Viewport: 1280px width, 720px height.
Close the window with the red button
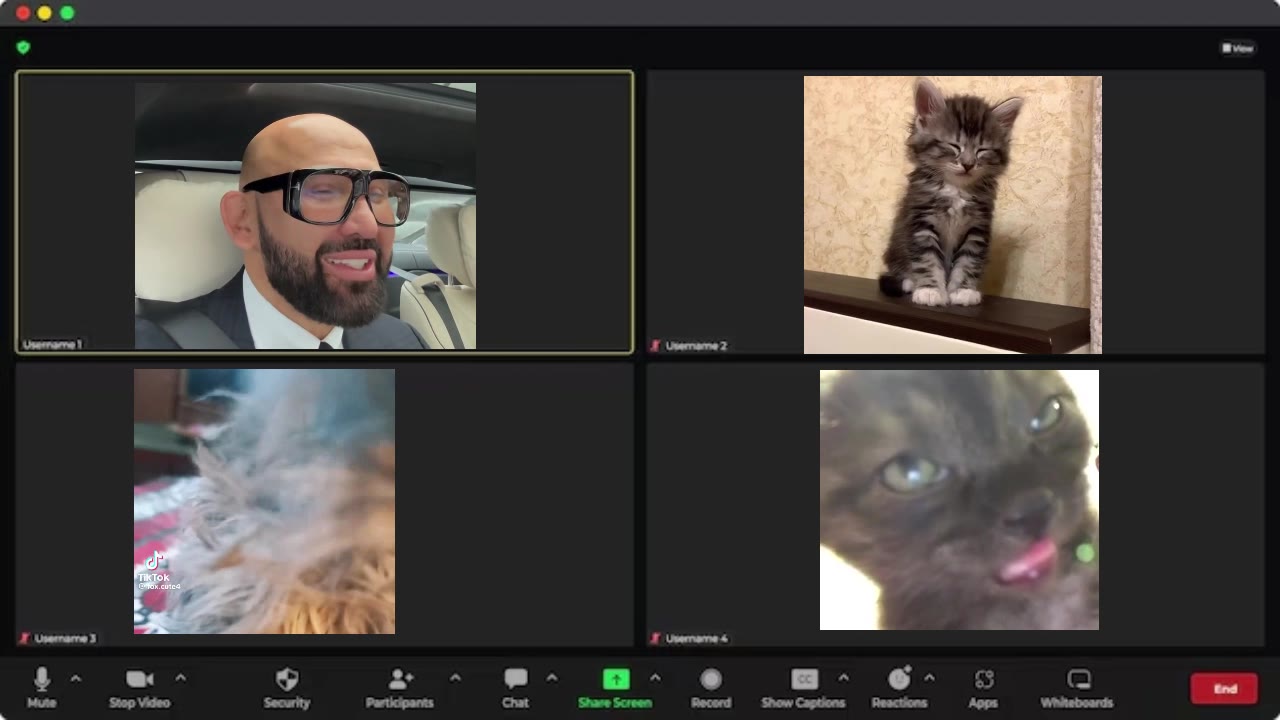pos(23,13)
